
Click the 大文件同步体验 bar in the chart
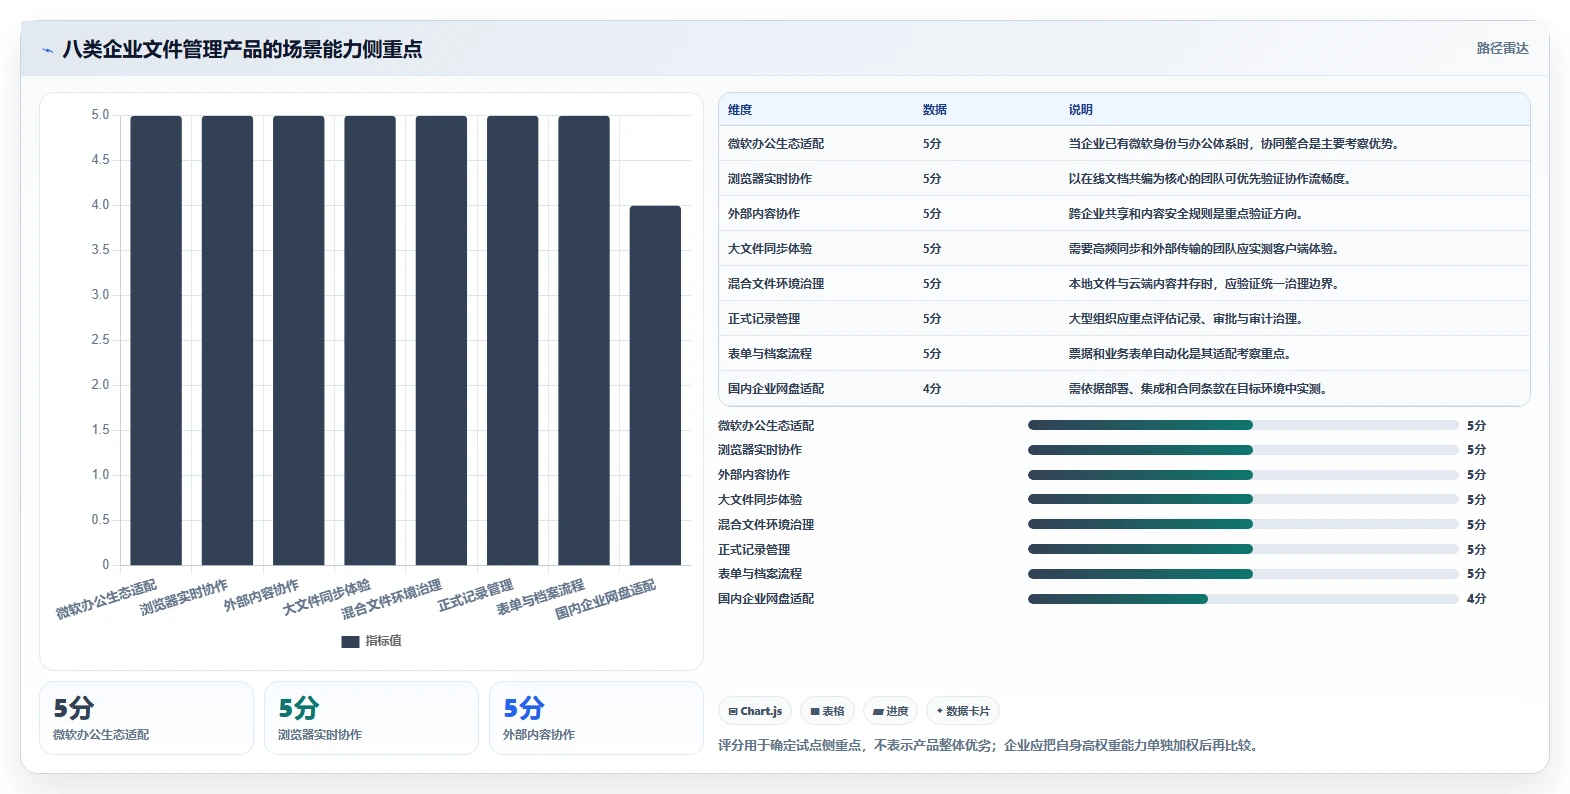[x=370, y=340]
